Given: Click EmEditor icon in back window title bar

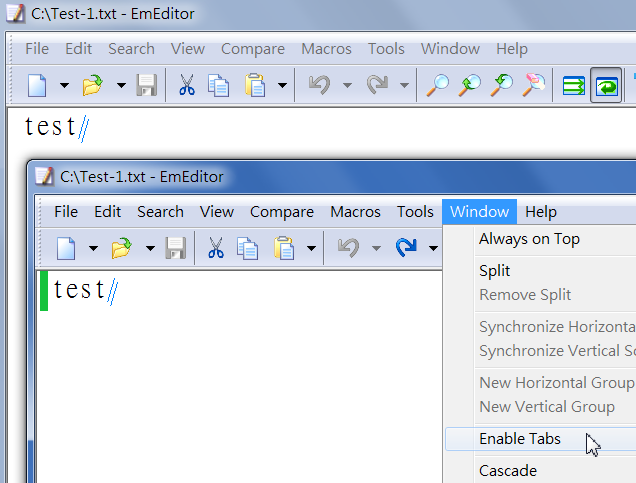Looking at the screenshot, I should tap(15, 13).
